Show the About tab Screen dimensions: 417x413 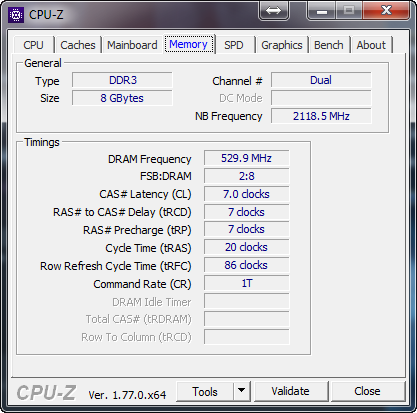tap(371, 45)
